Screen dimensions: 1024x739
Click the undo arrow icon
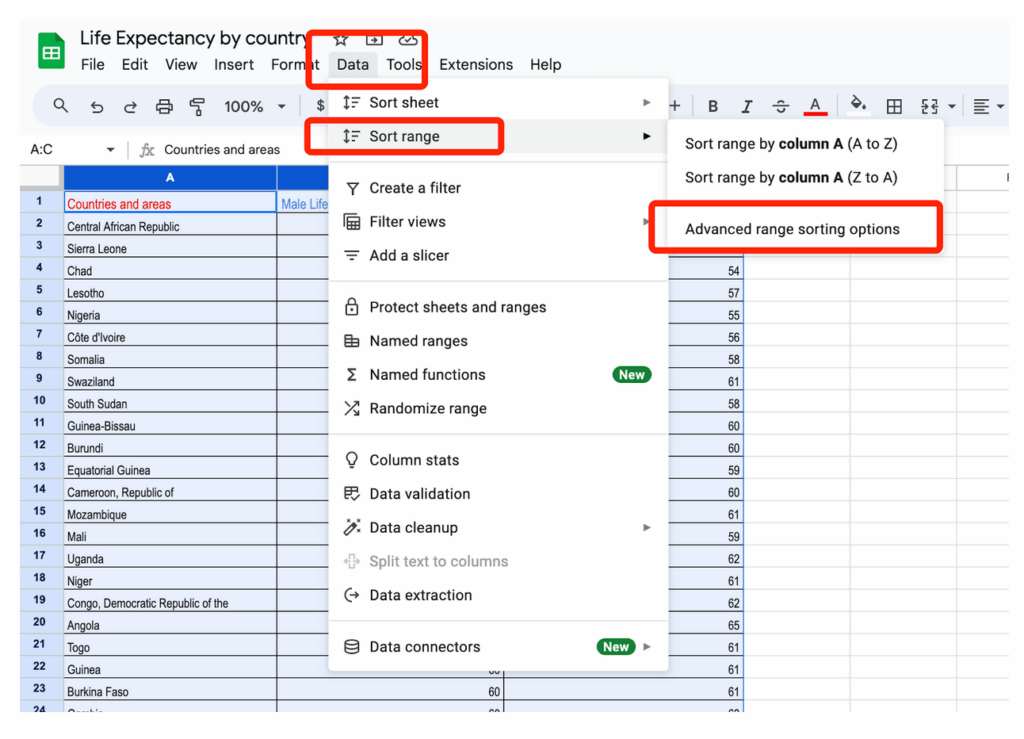tap(96, 106)
